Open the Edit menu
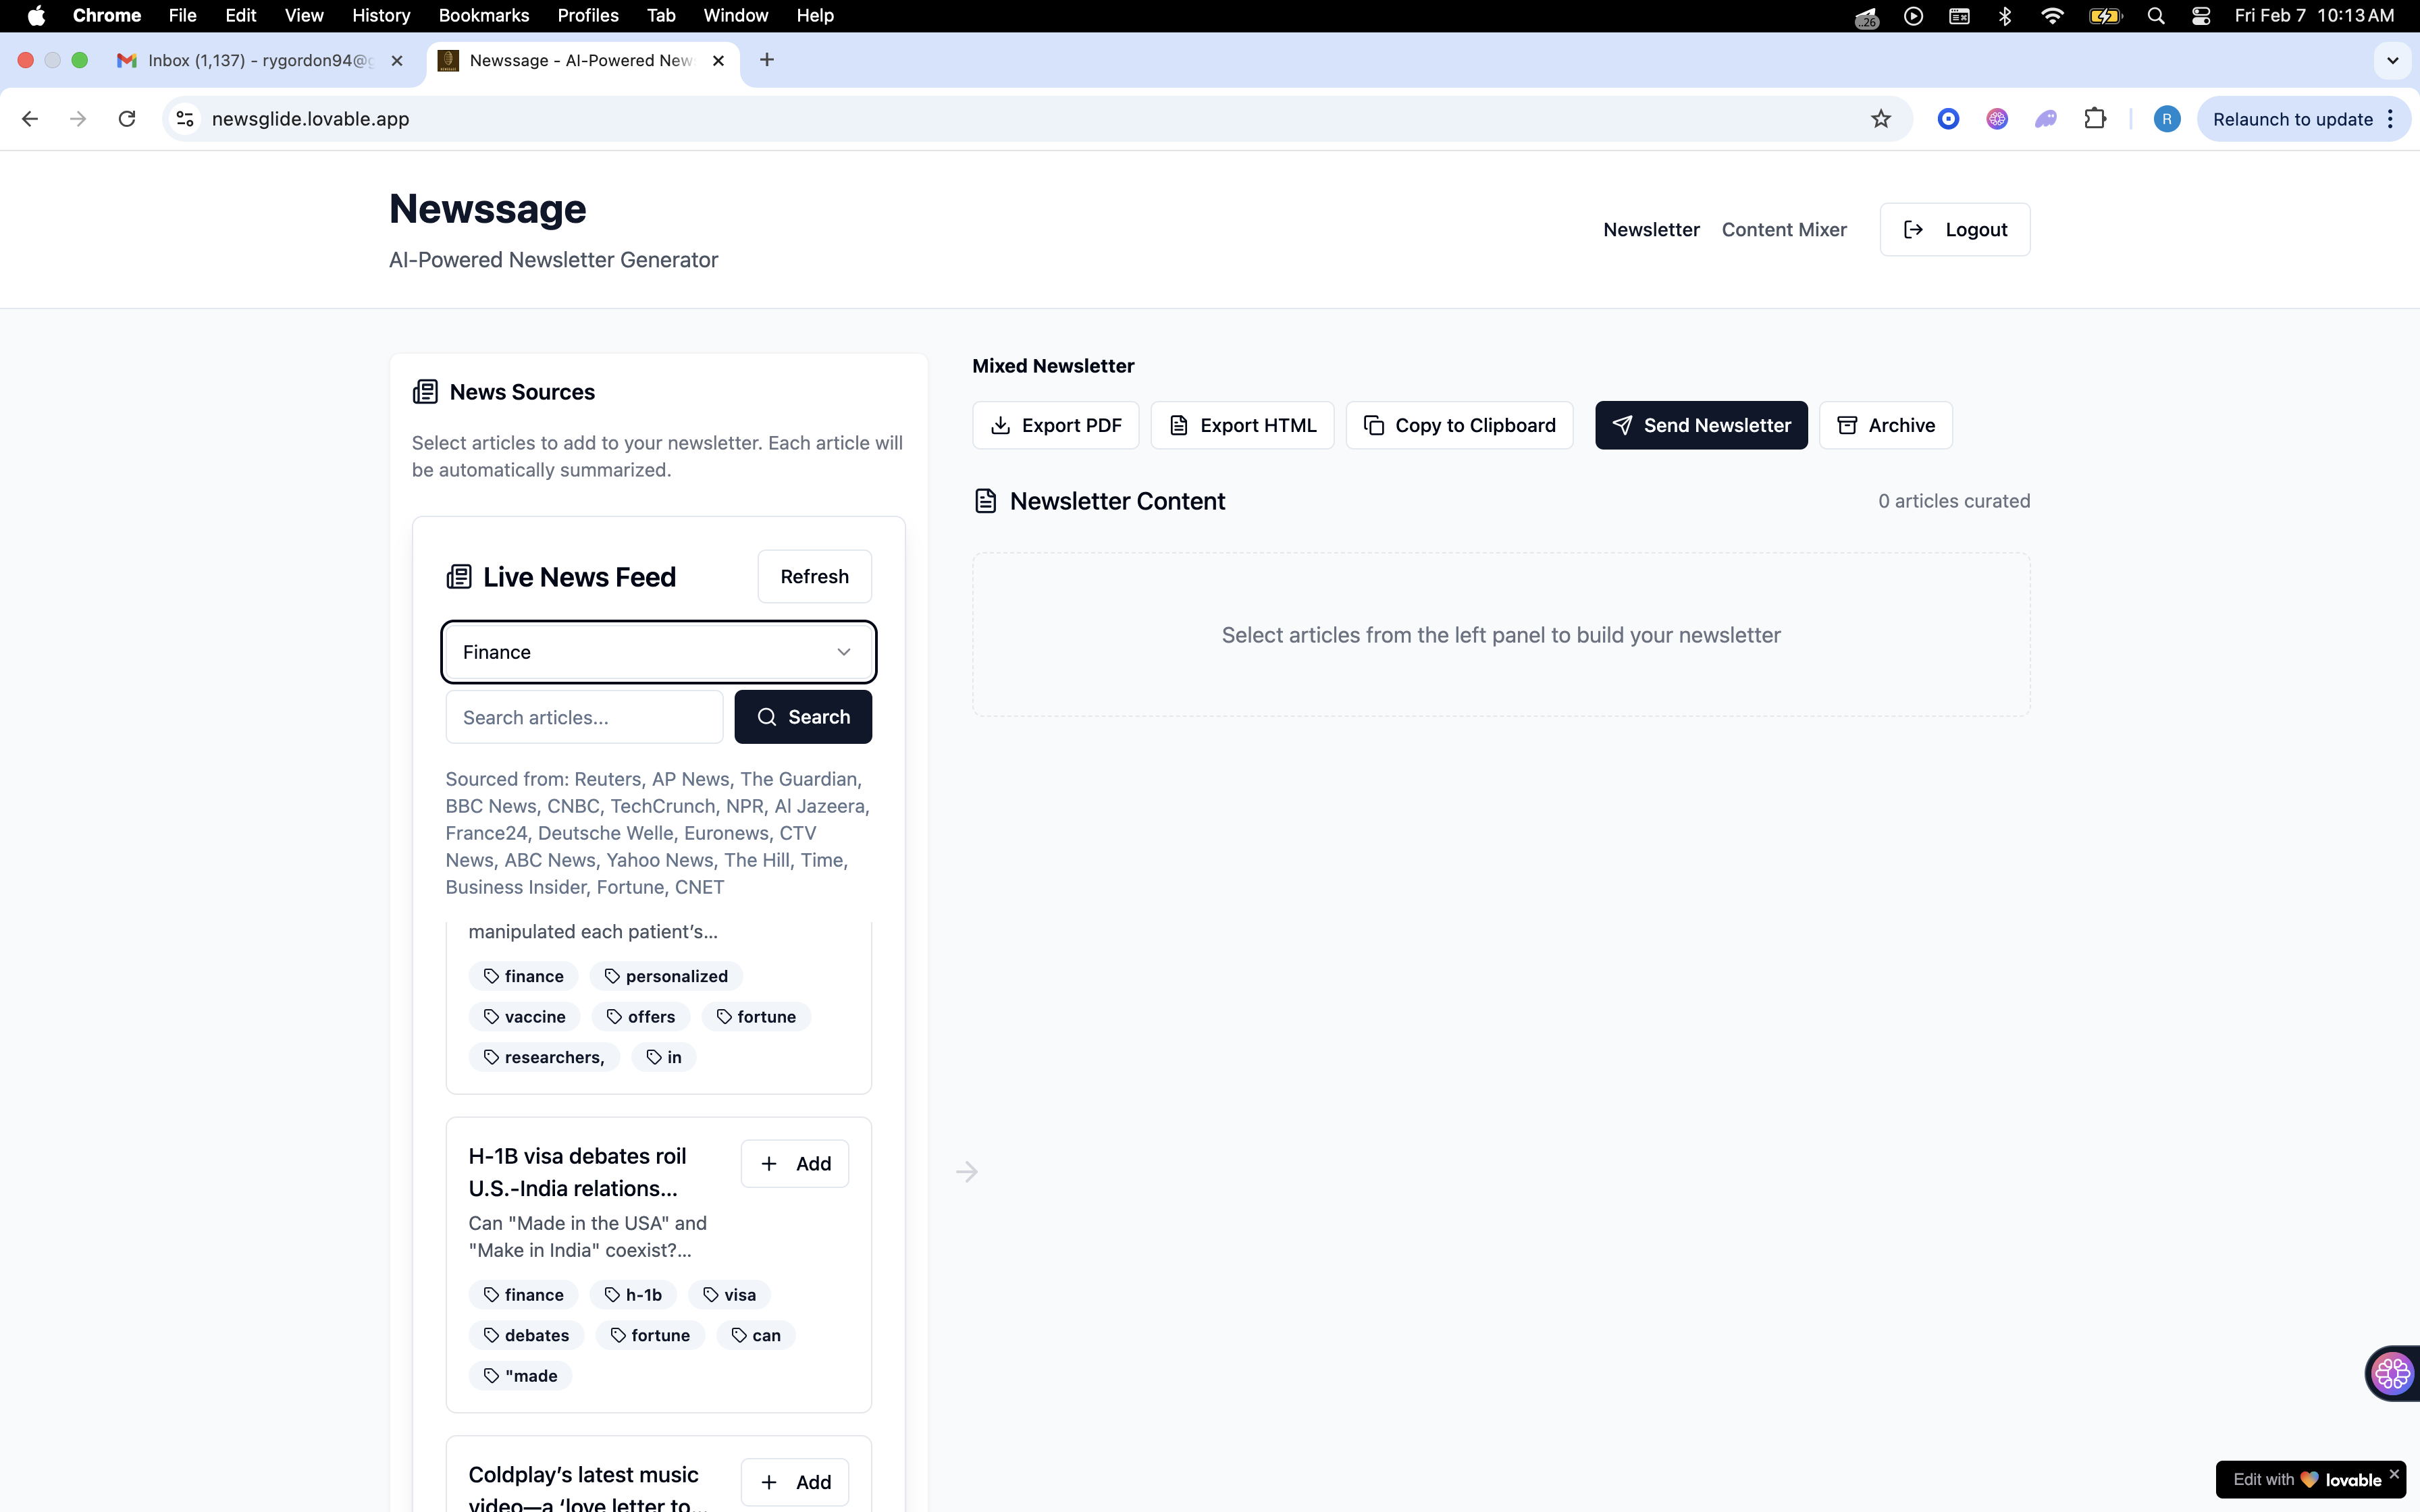Viewport: 2420px width, 1512px height. [241, 16]
